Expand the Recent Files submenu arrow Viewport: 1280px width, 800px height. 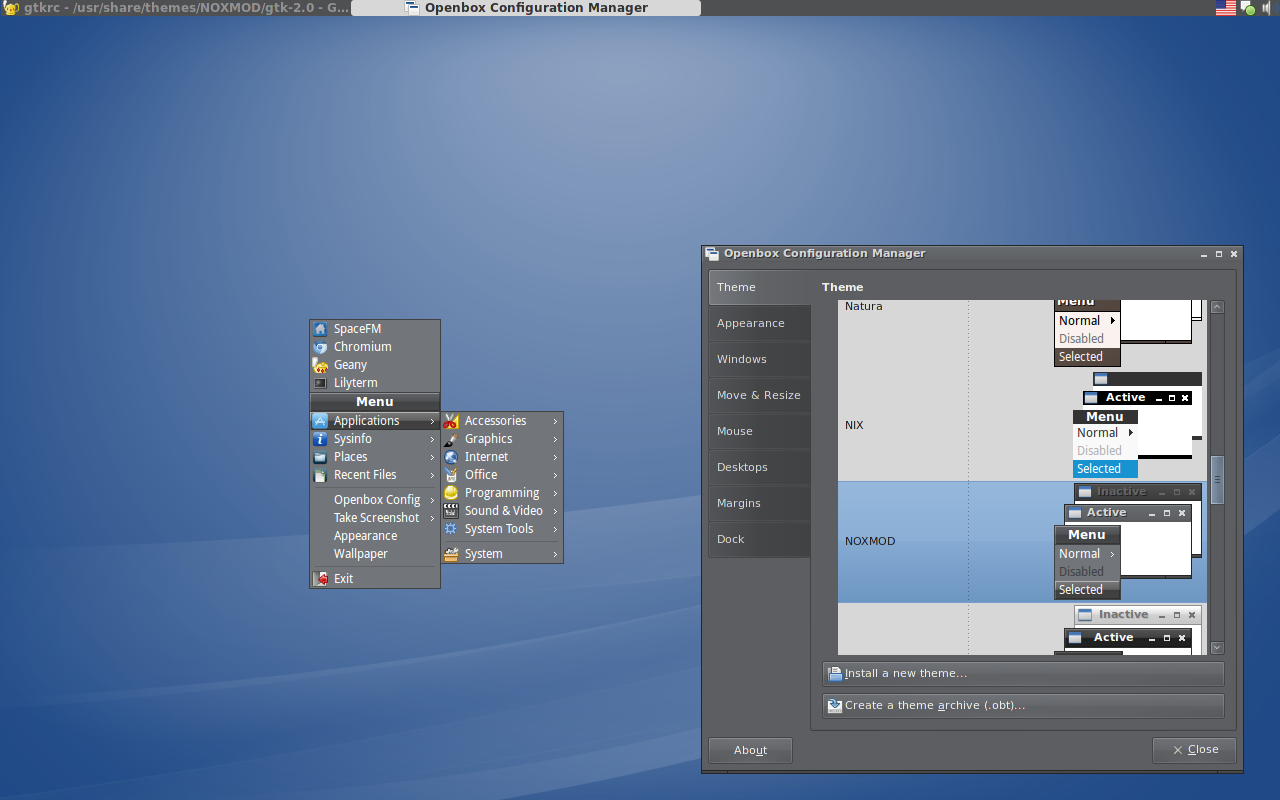click(x=432, y=476)
